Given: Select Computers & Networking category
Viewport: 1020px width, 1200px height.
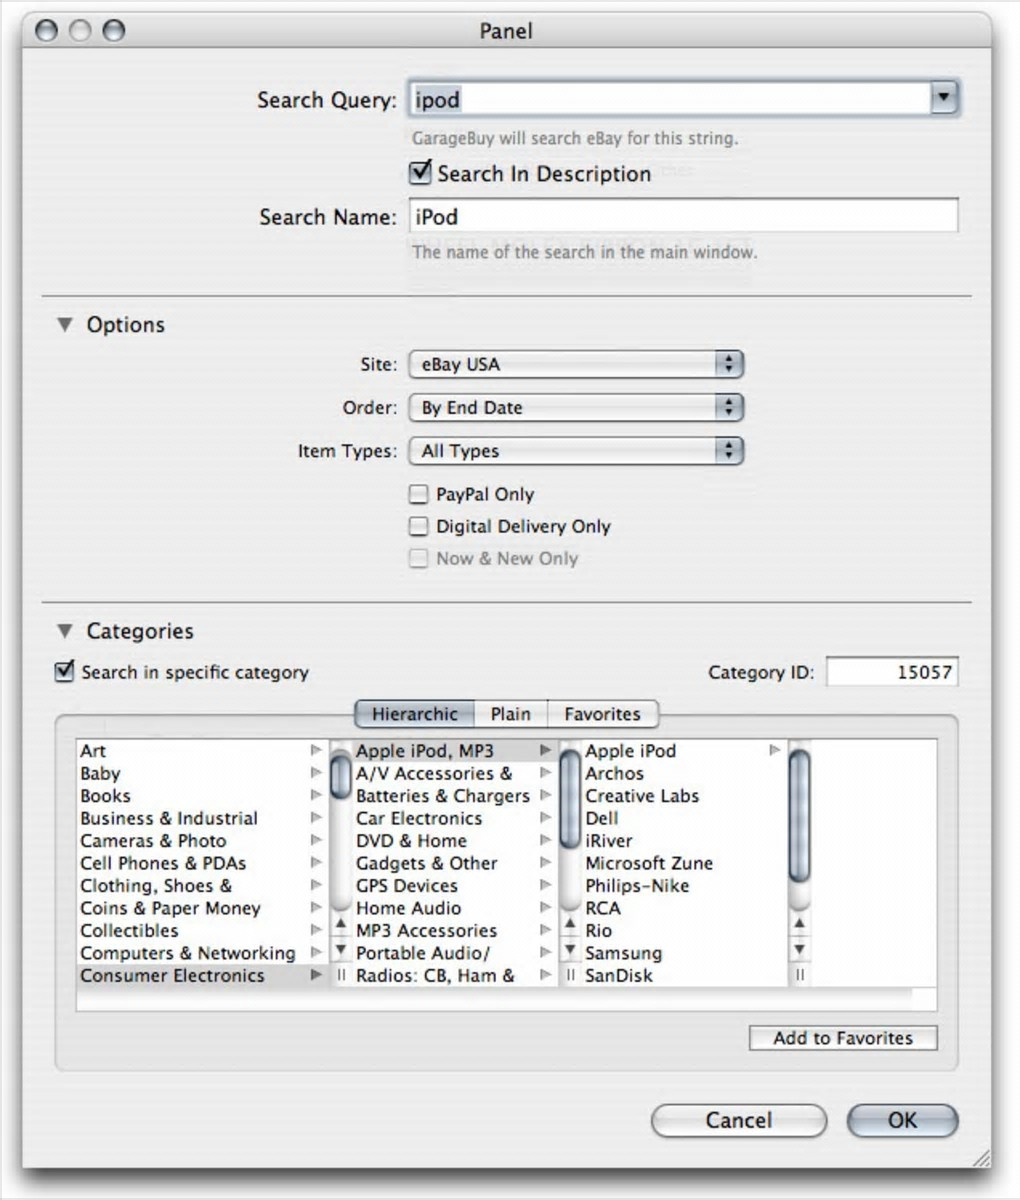Looking at the screenshot, I should coord(188,953).
